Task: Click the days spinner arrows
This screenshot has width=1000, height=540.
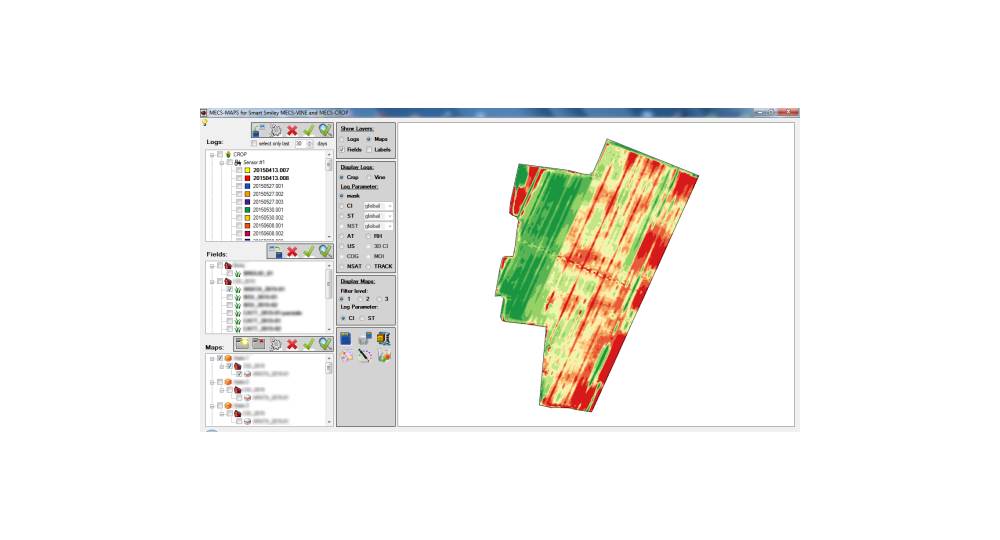Action: click(310, 144)
